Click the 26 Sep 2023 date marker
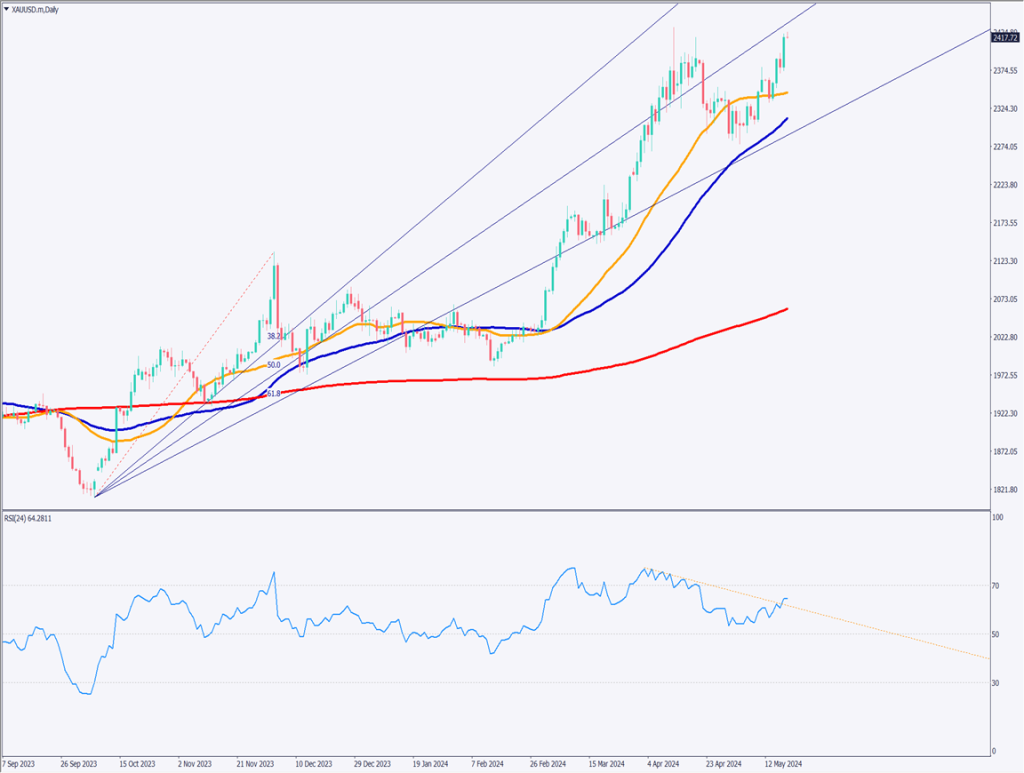Image resolution: width=1024 pixels, height=773 pixels. 78,762
